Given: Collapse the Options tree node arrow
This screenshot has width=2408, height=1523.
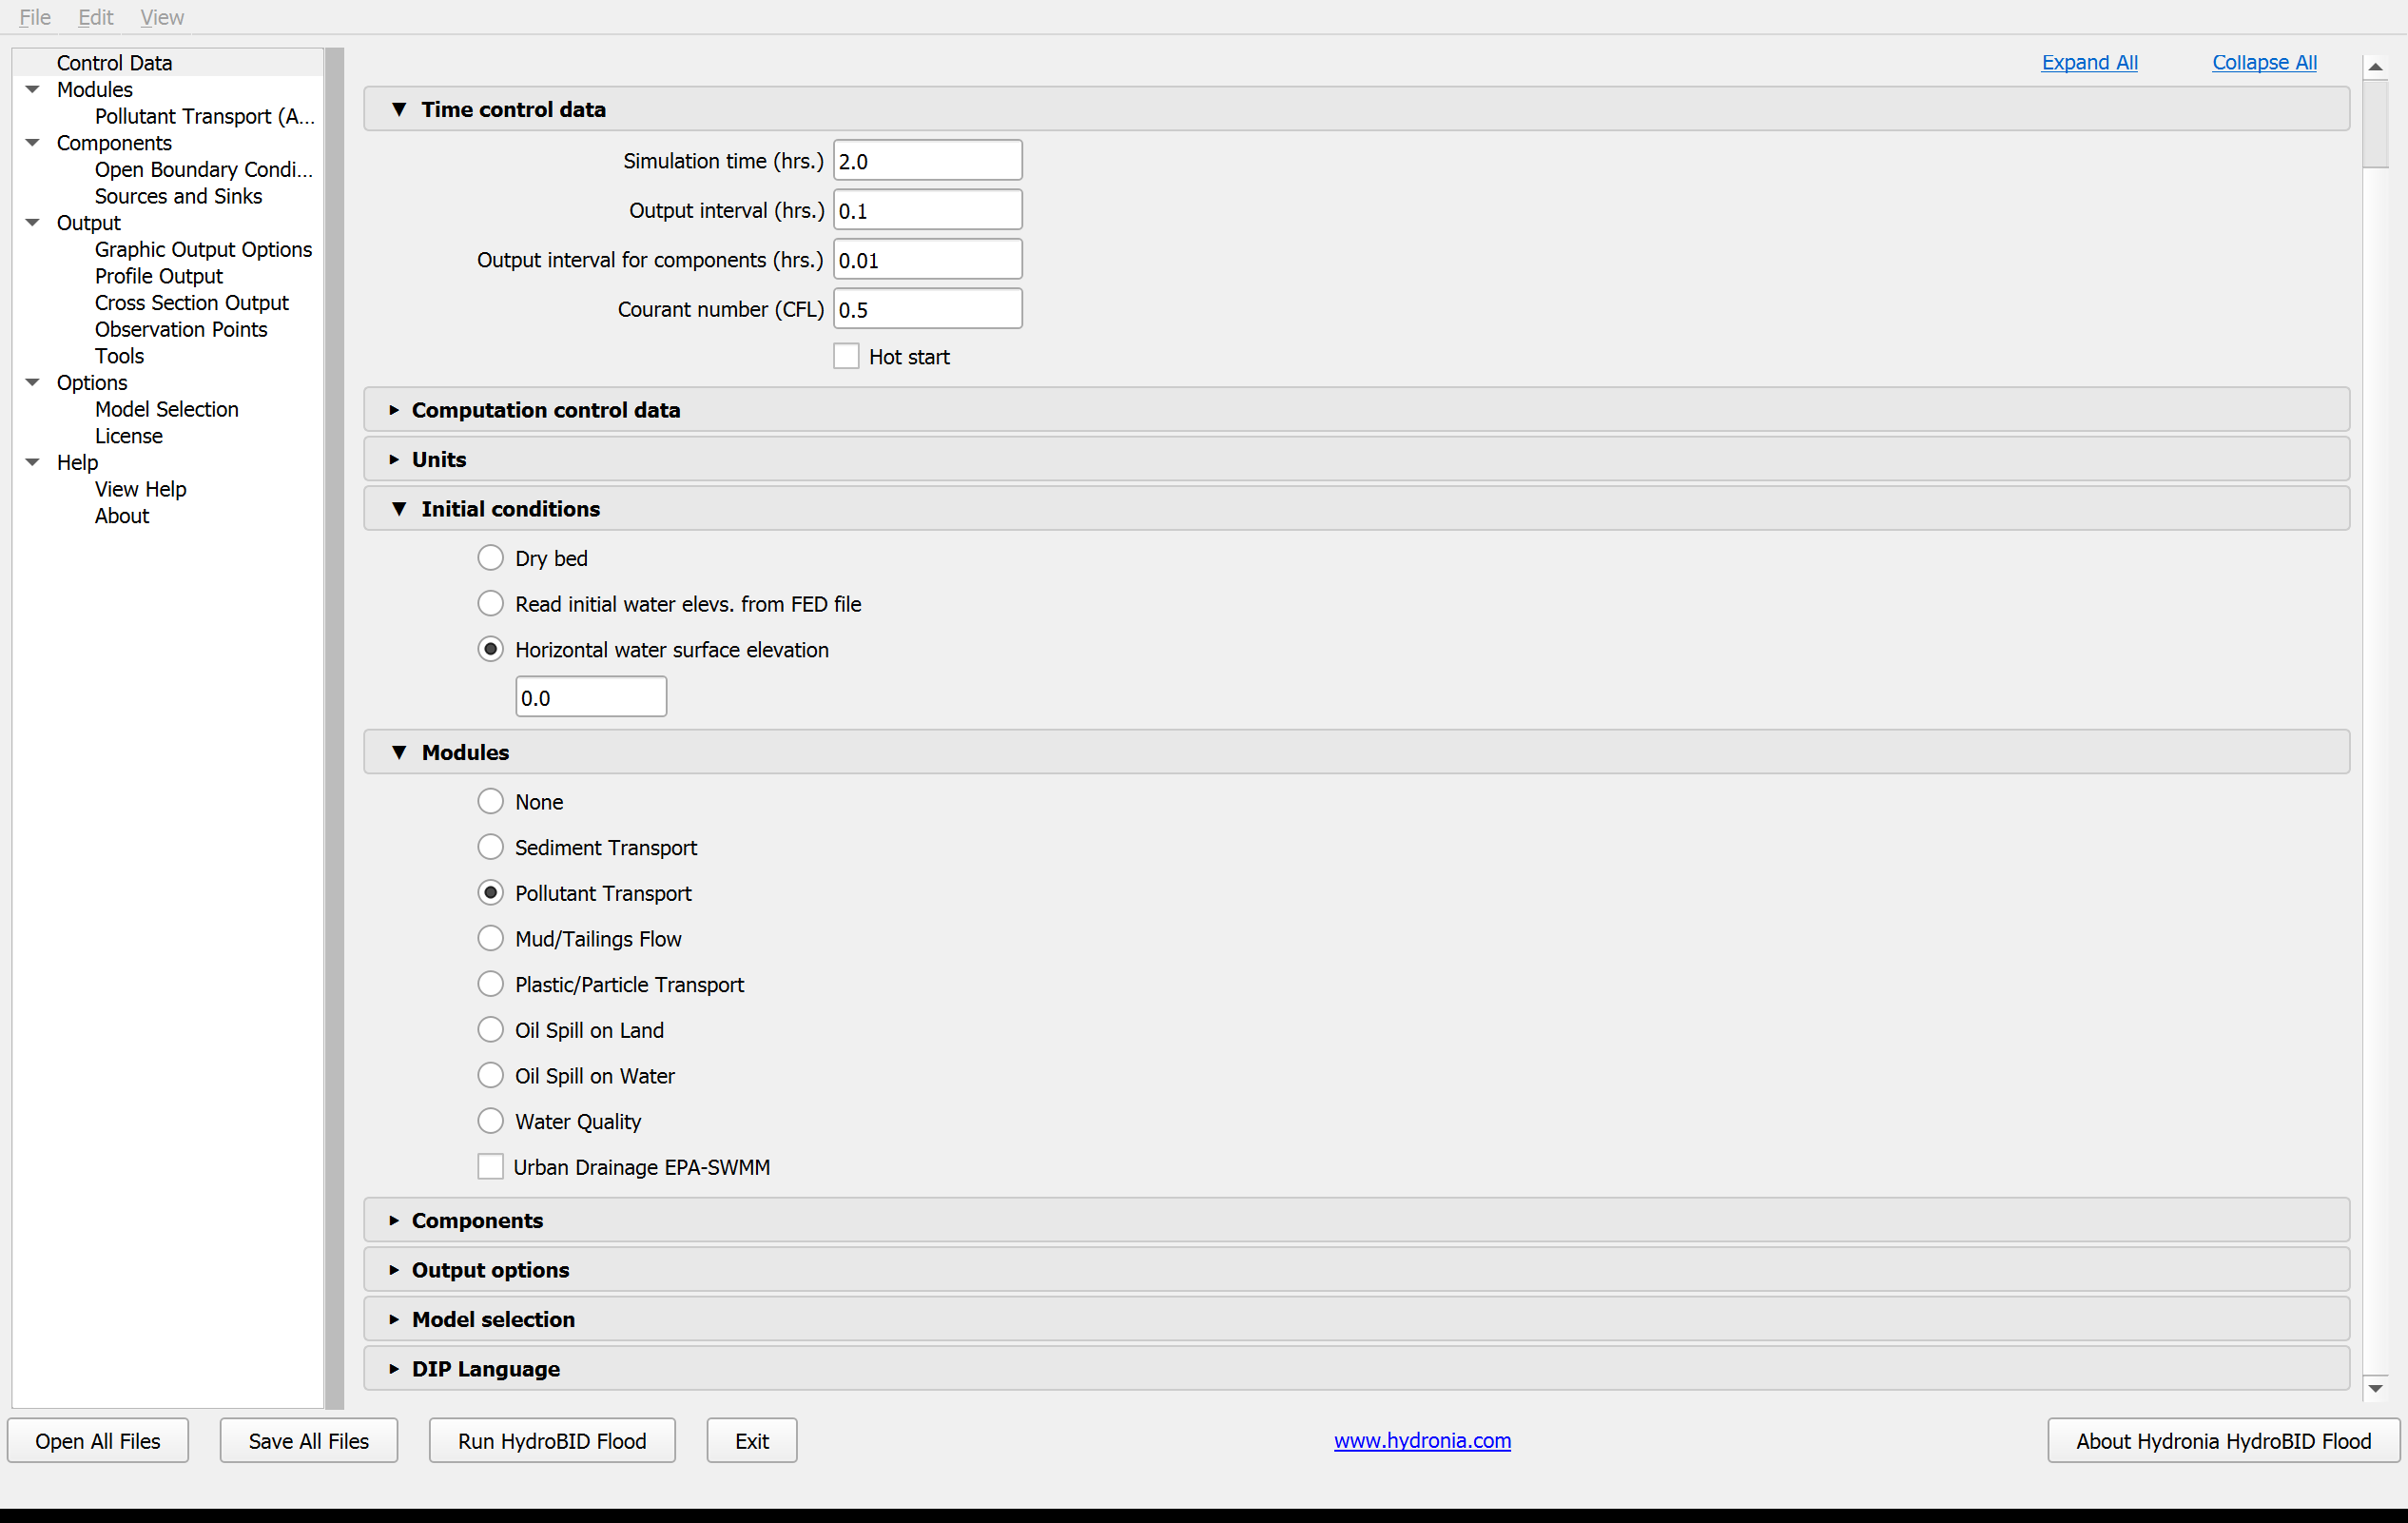Looking at the screenshot, I should click(32, 382).
